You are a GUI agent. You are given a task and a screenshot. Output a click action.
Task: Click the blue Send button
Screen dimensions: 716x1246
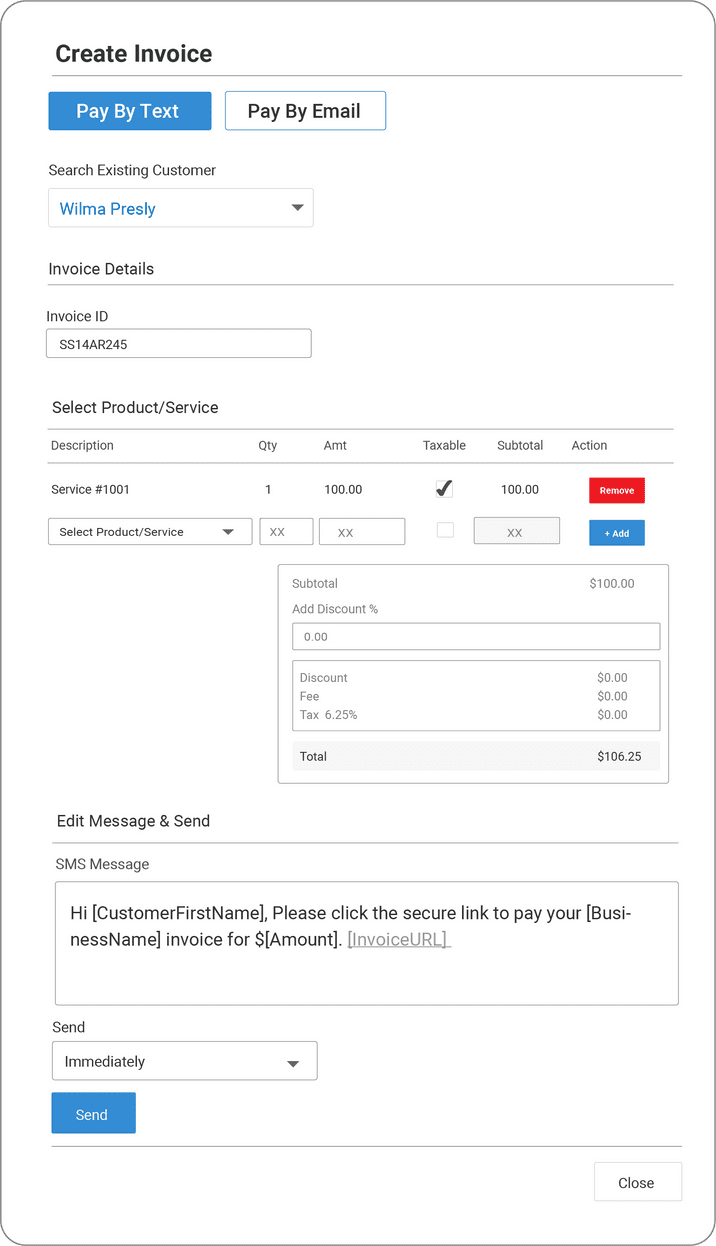pos(93,1114)
